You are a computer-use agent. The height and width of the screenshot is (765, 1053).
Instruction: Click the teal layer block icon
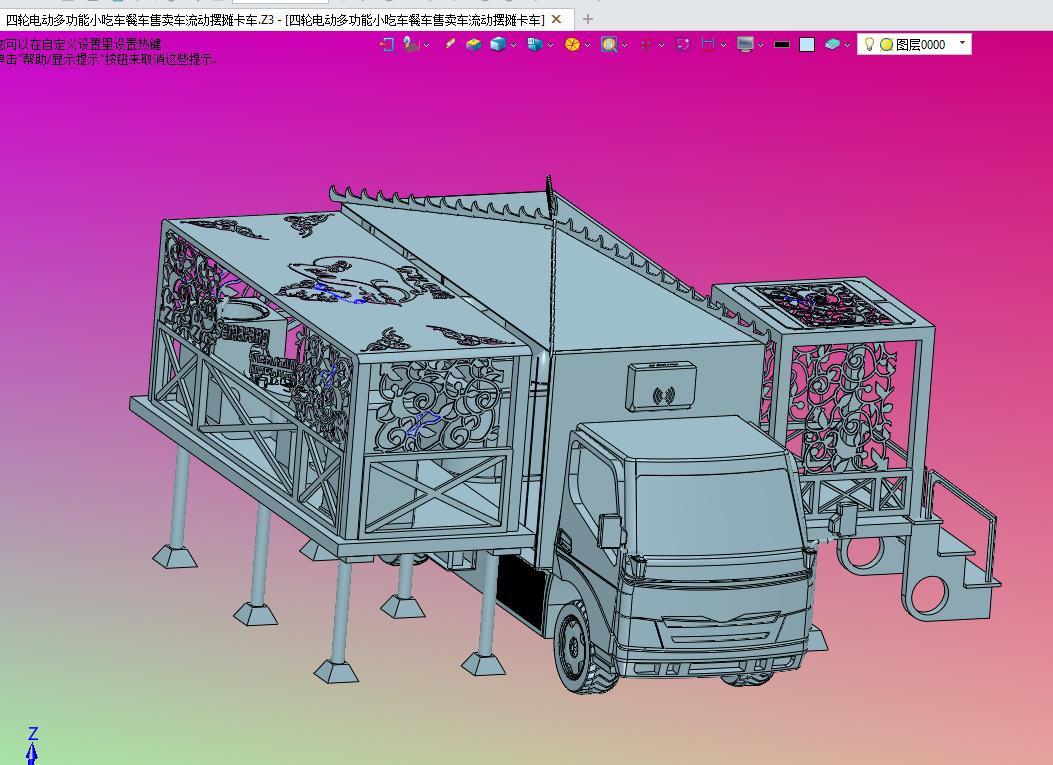coord(832,44)
